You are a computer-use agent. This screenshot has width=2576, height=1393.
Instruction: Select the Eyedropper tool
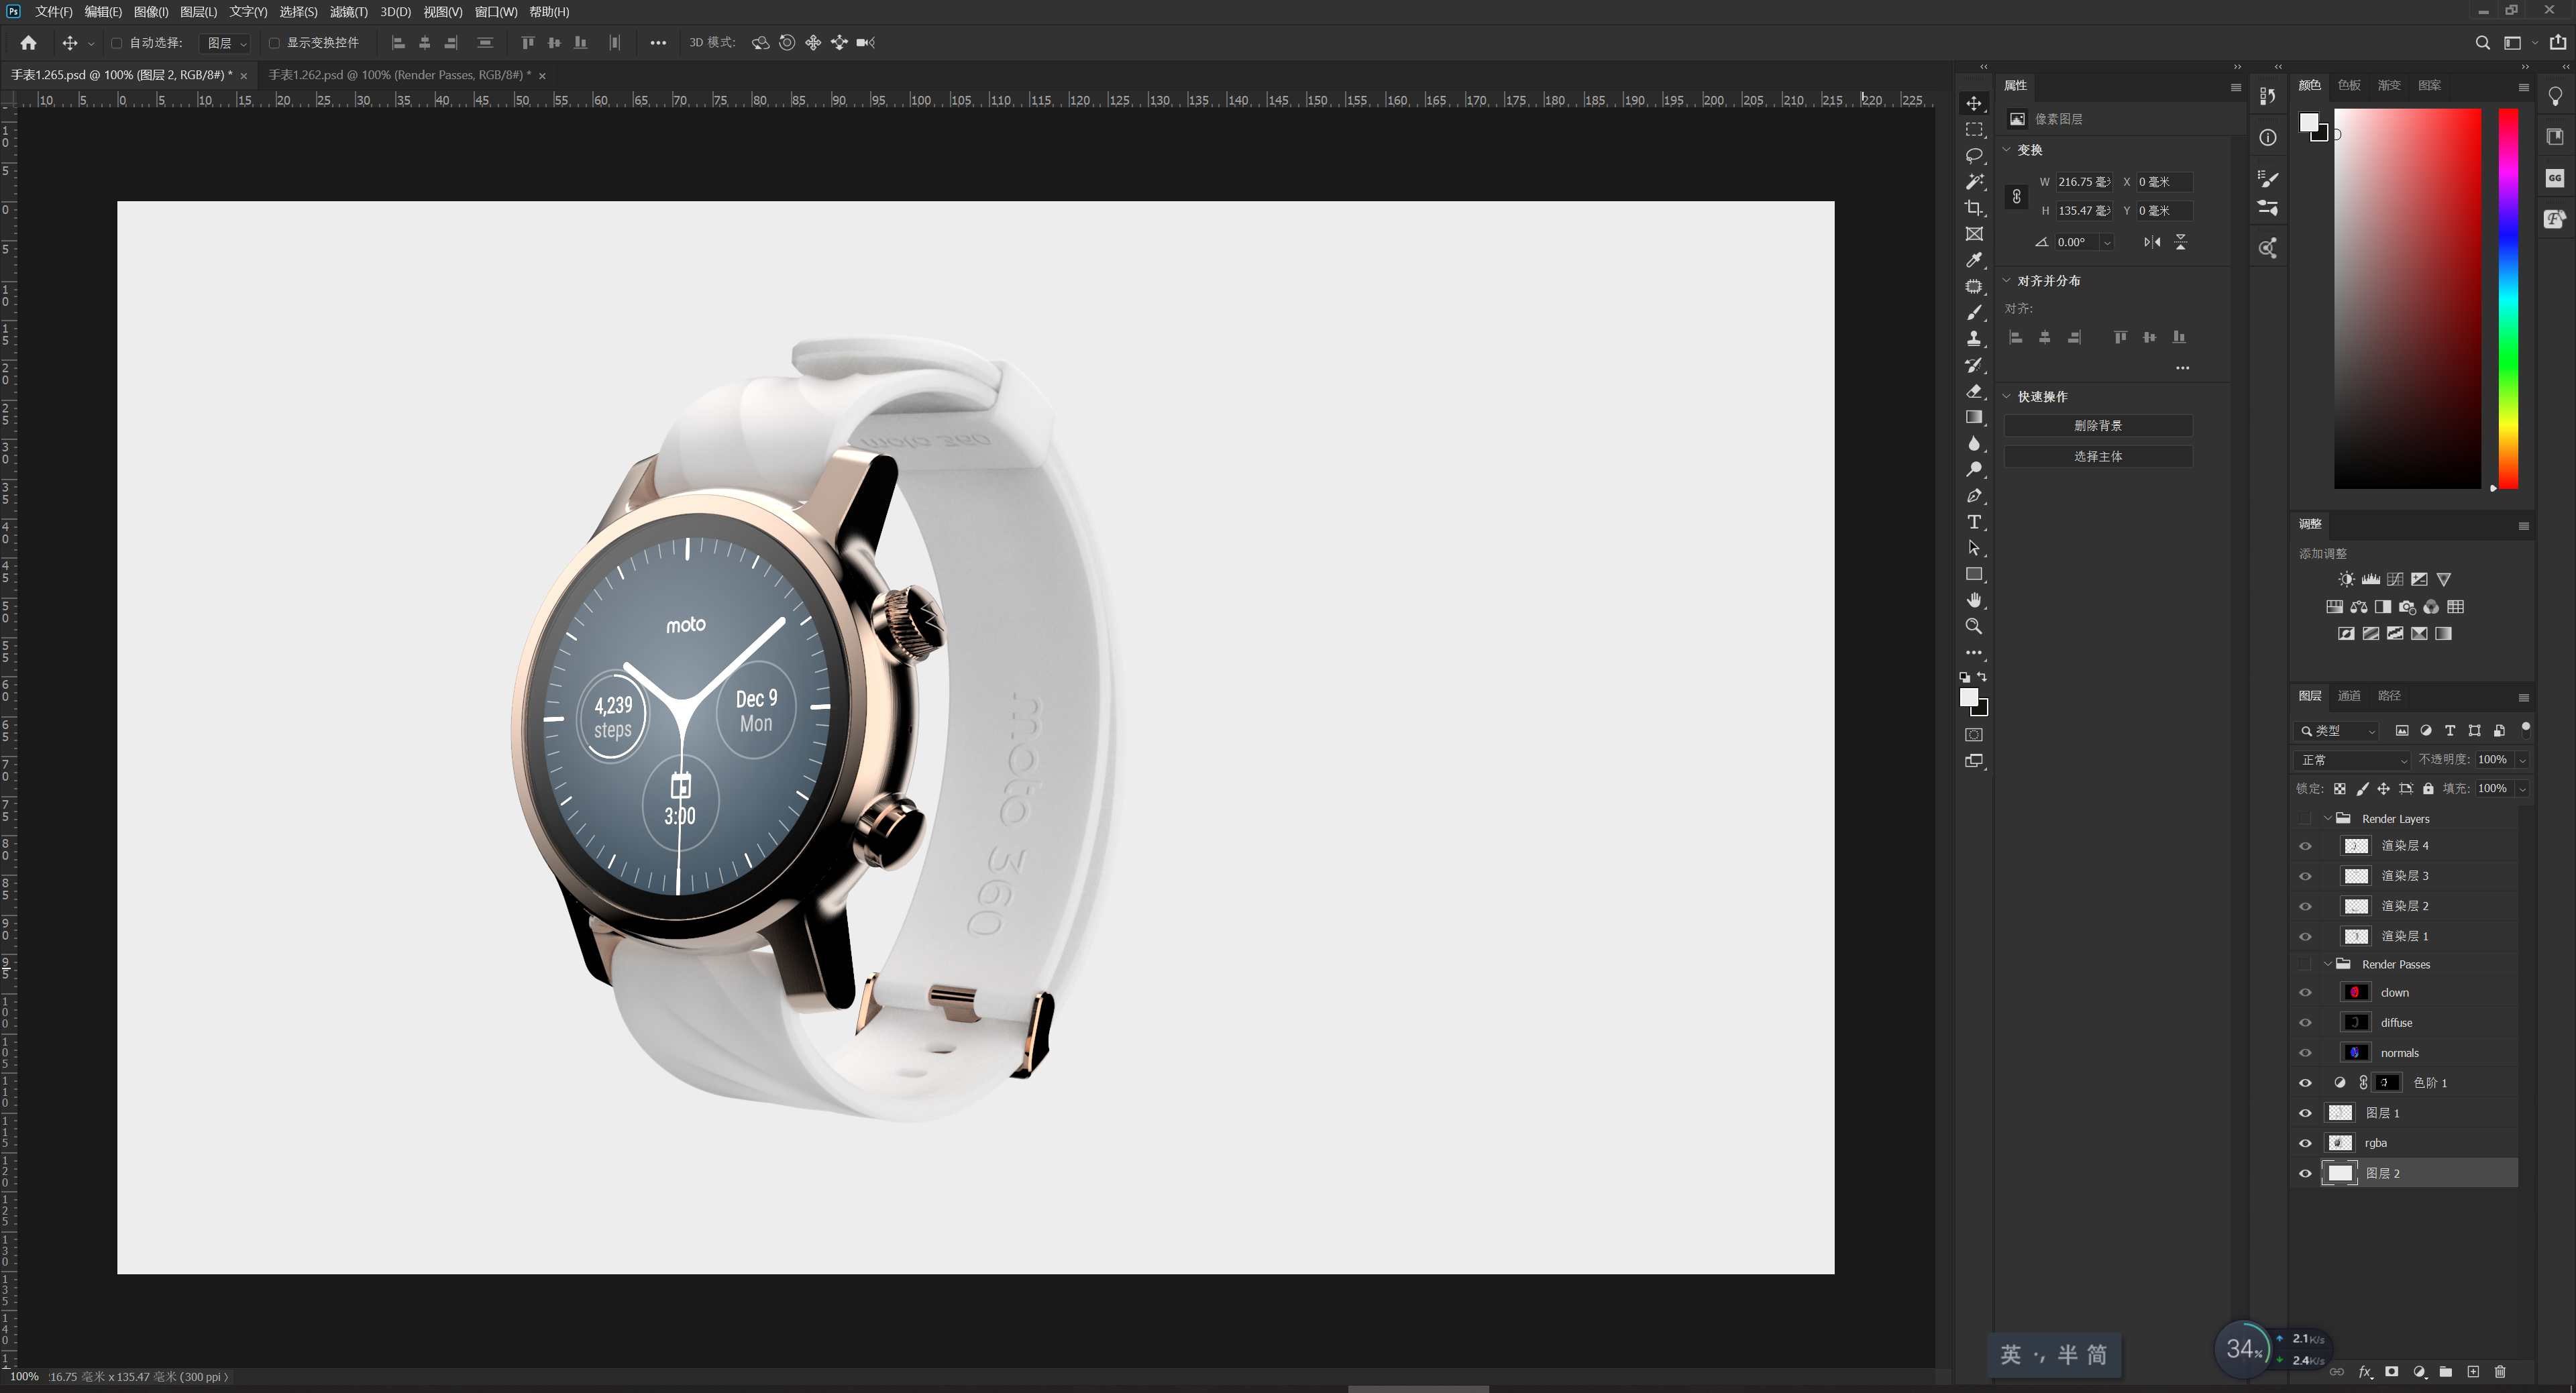[x=1973, y=260]
